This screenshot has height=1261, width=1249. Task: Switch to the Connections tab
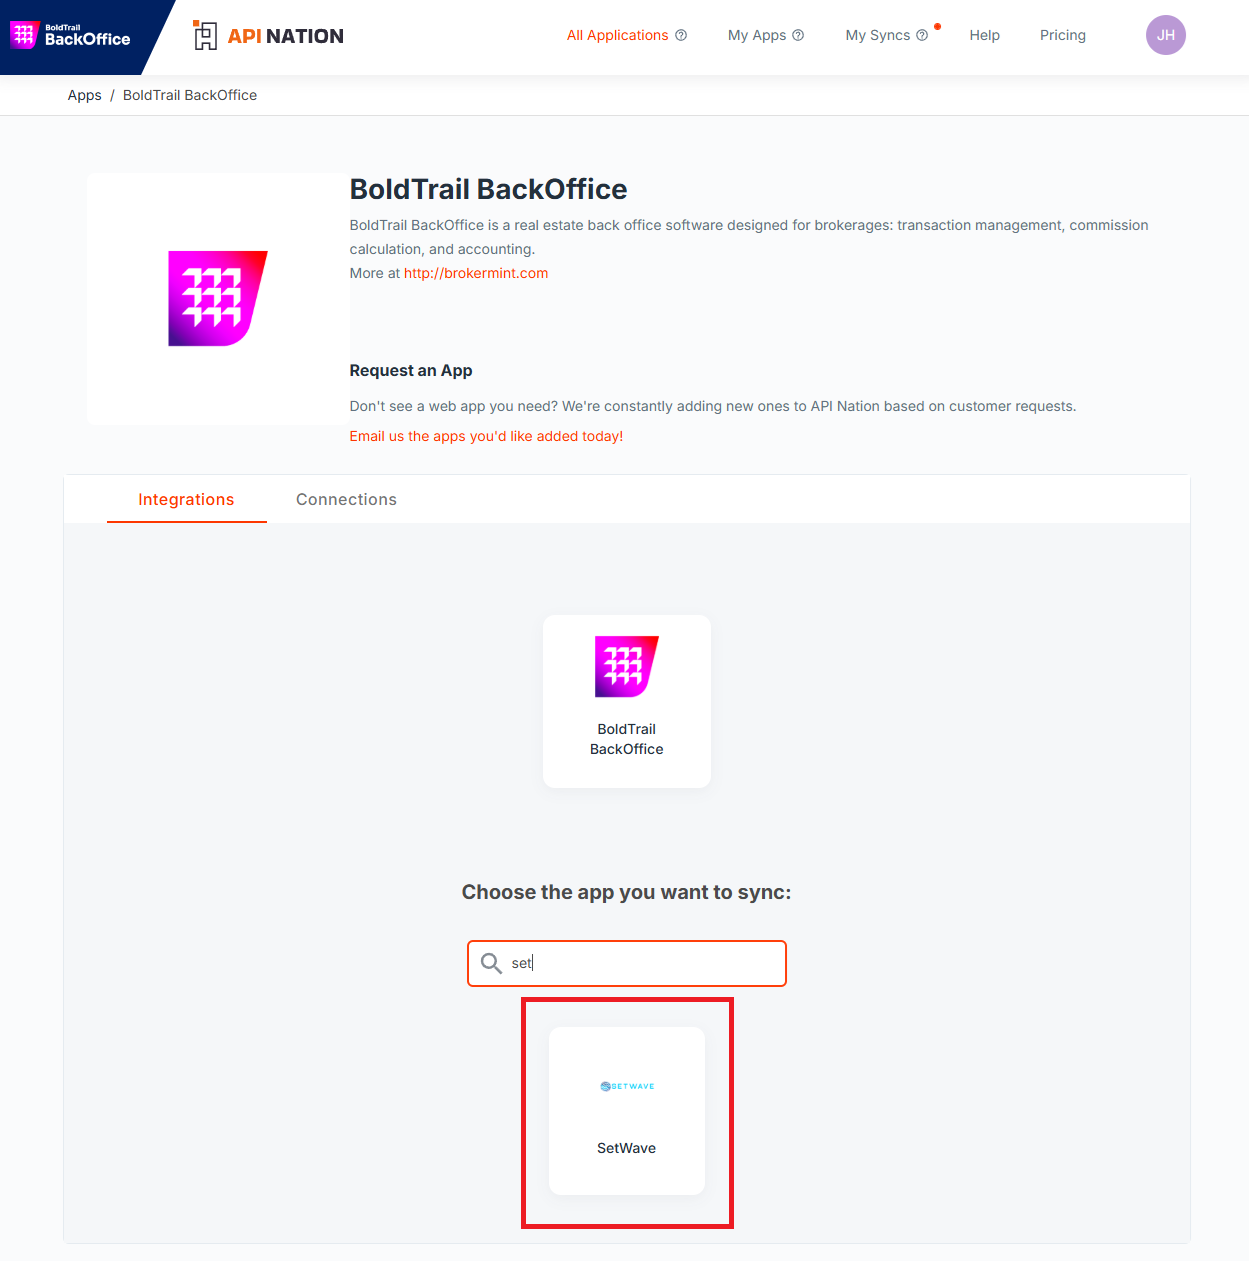coord(346,499)
